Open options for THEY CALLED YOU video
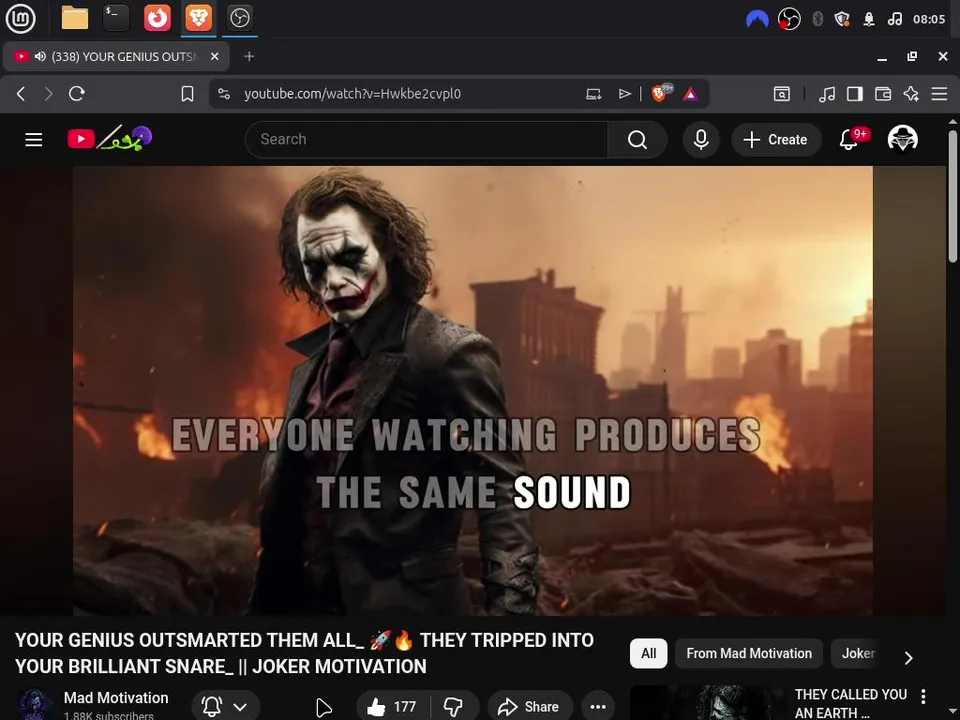Screen dimensions: 960x720 tap(923, 696)
